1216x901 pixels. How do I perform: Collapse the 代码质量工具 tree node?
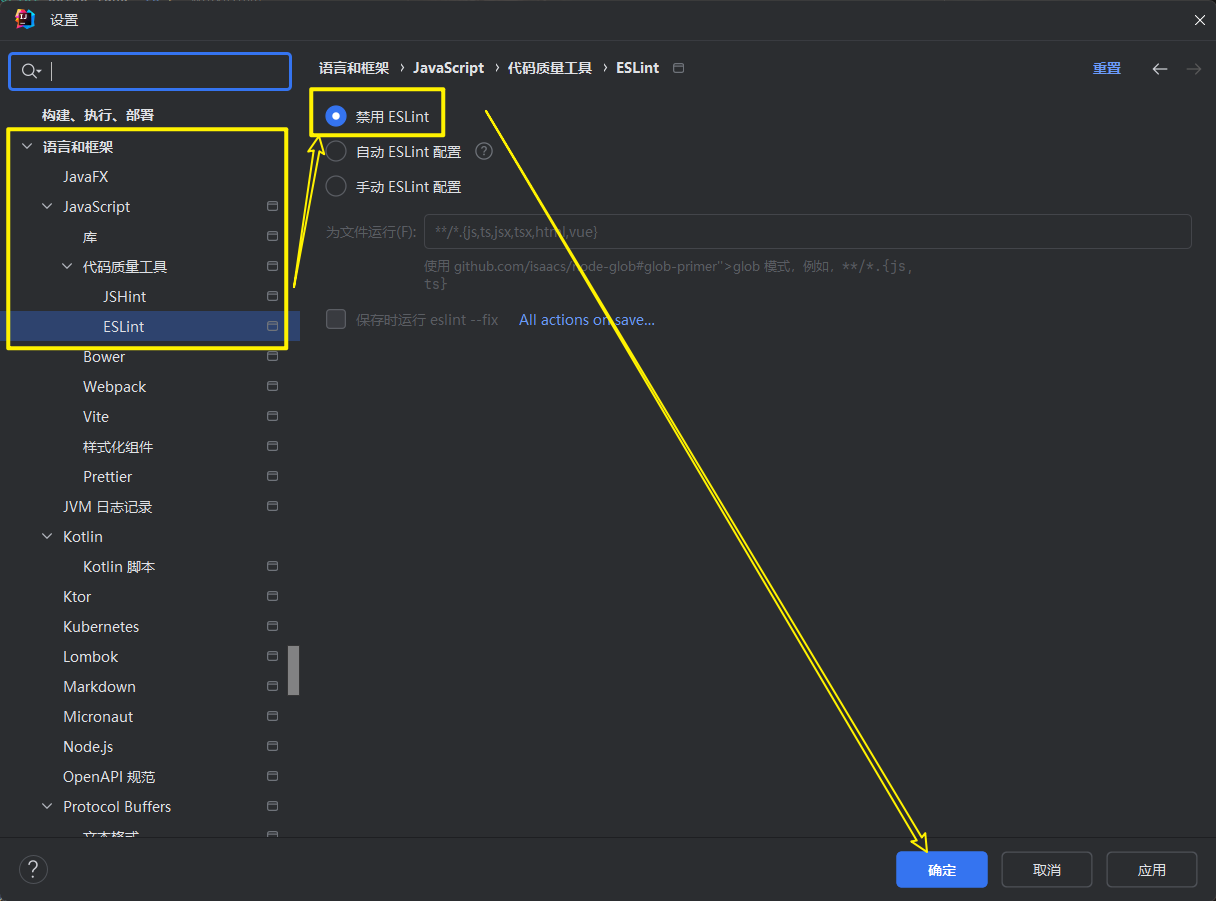(67, 267)
